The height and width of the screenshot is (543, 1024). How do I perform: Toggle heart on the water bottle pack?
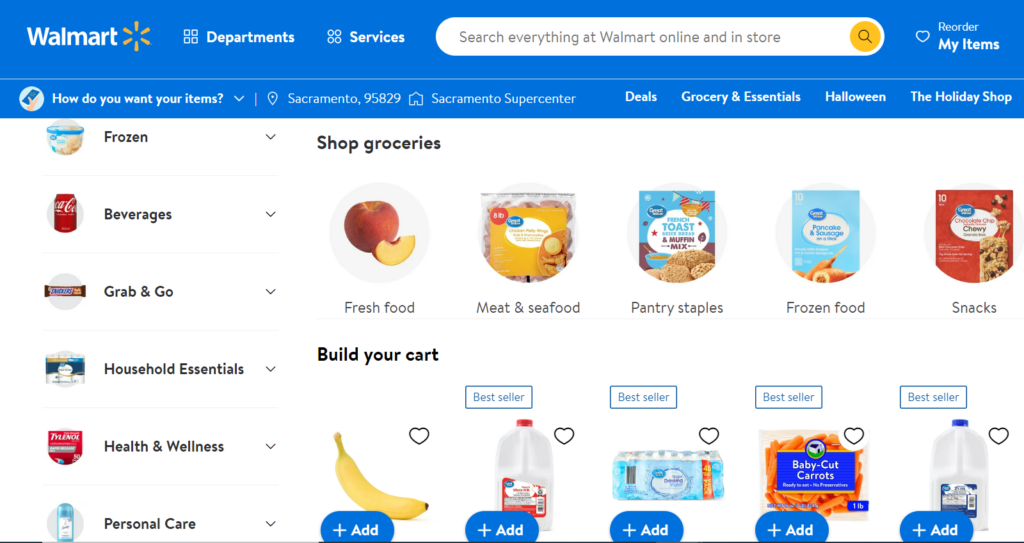click(709, 436)
